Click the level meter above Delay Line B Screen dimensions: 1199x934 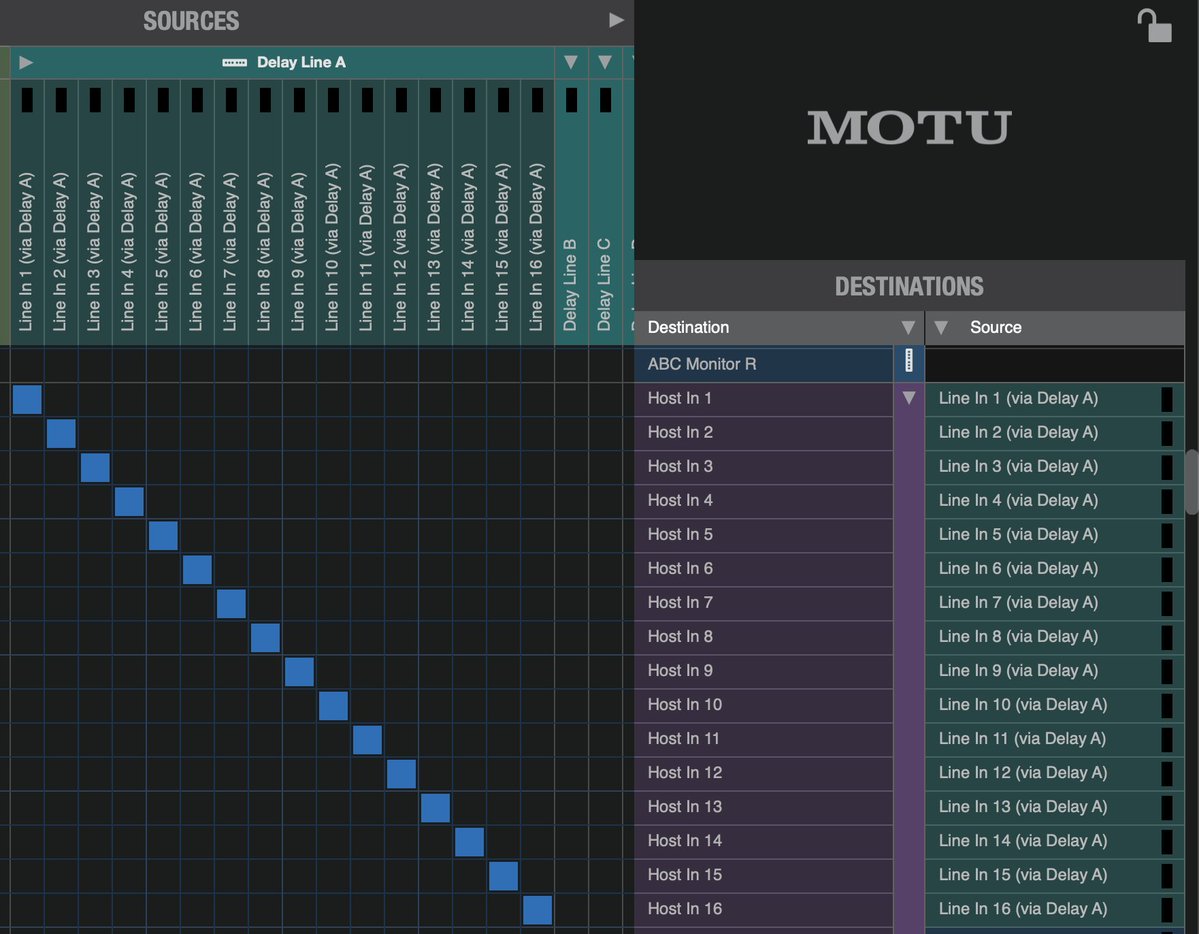pyautogui.click(x=571, y=100)
